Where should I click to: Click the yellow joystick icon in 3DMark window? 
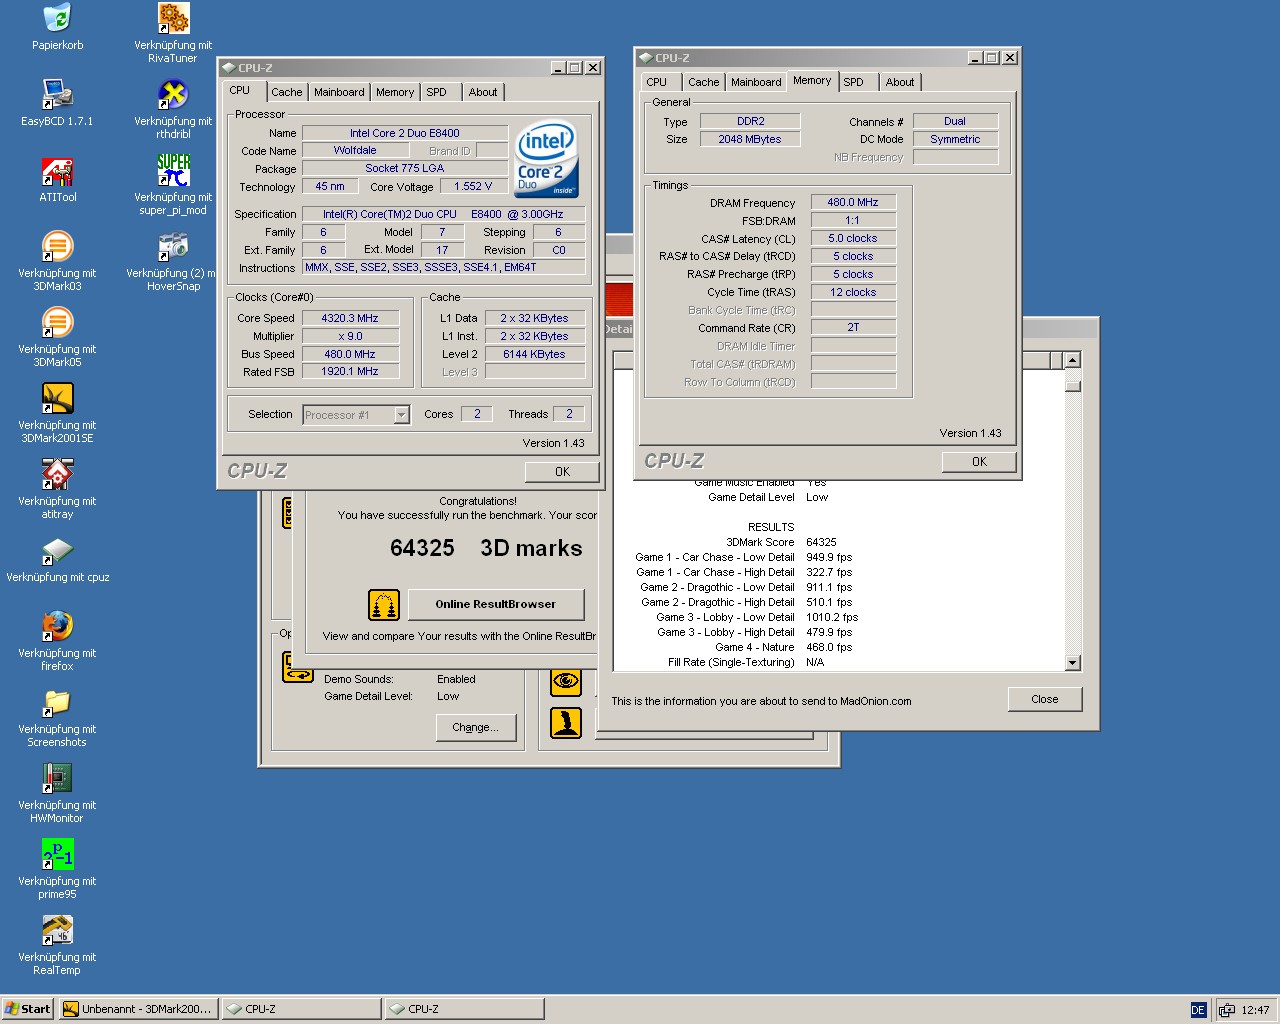[x=566, y=722]
